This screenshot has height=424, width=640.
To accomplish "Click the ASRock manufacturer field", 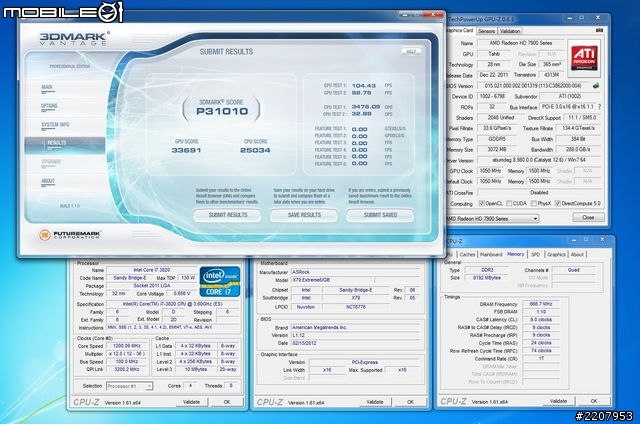I will coord(355,272).
